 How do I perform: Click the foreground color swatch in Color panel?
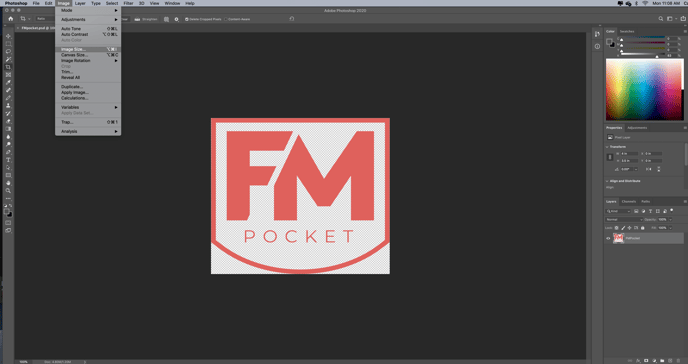pyautogui.click(x=609, y=41)
